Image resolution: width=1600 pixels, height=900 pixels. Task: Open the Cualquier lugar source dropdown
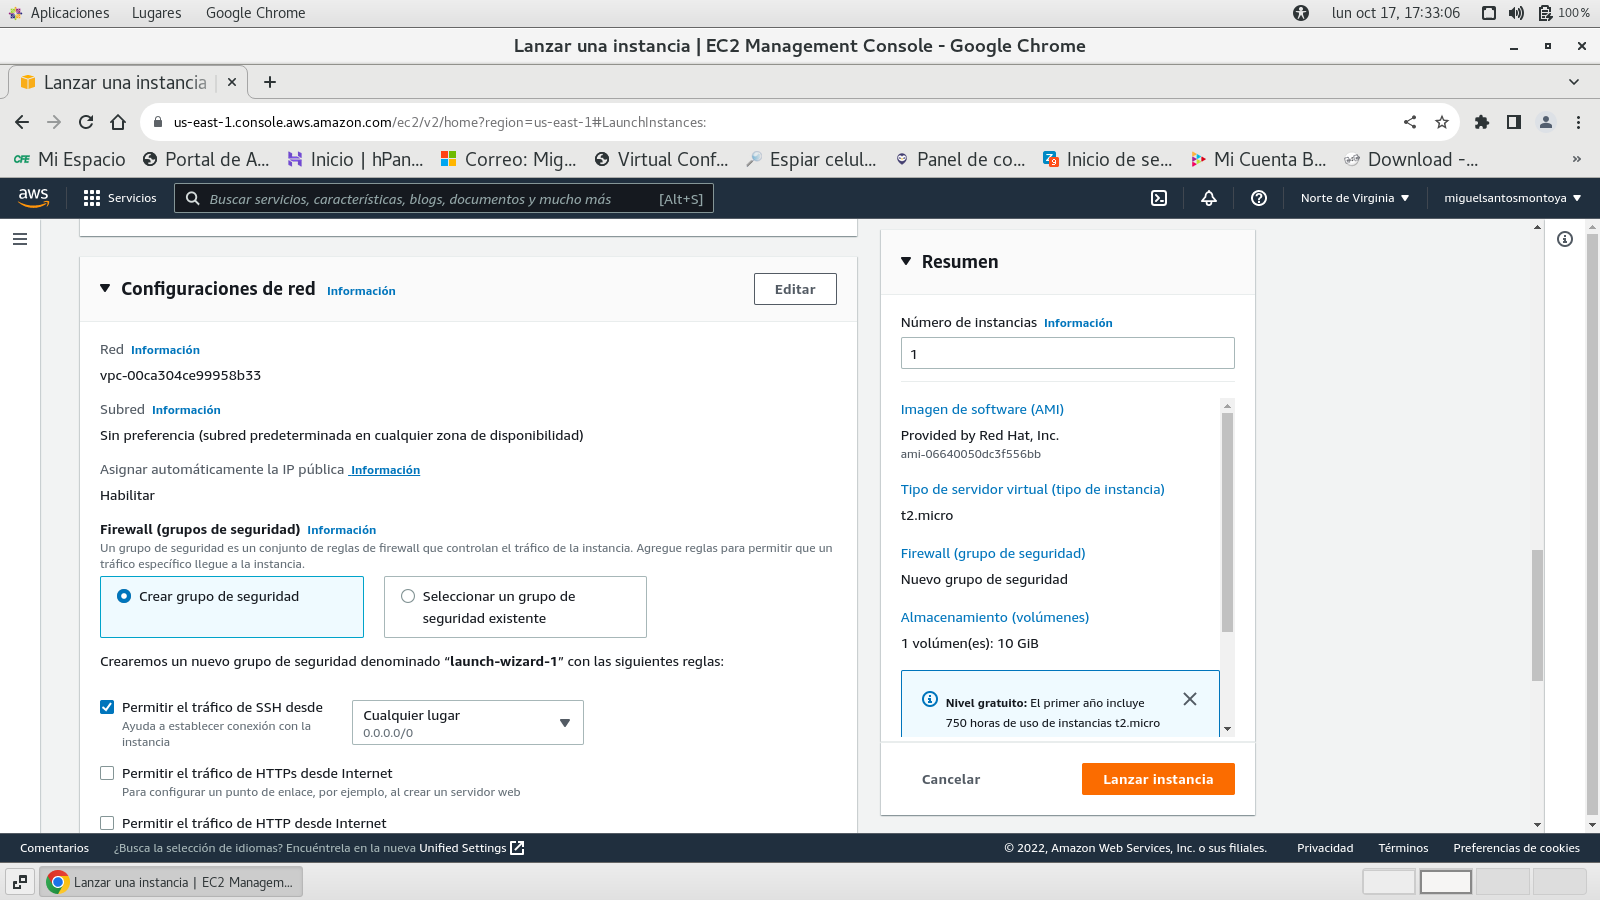[x=467, y=723]
